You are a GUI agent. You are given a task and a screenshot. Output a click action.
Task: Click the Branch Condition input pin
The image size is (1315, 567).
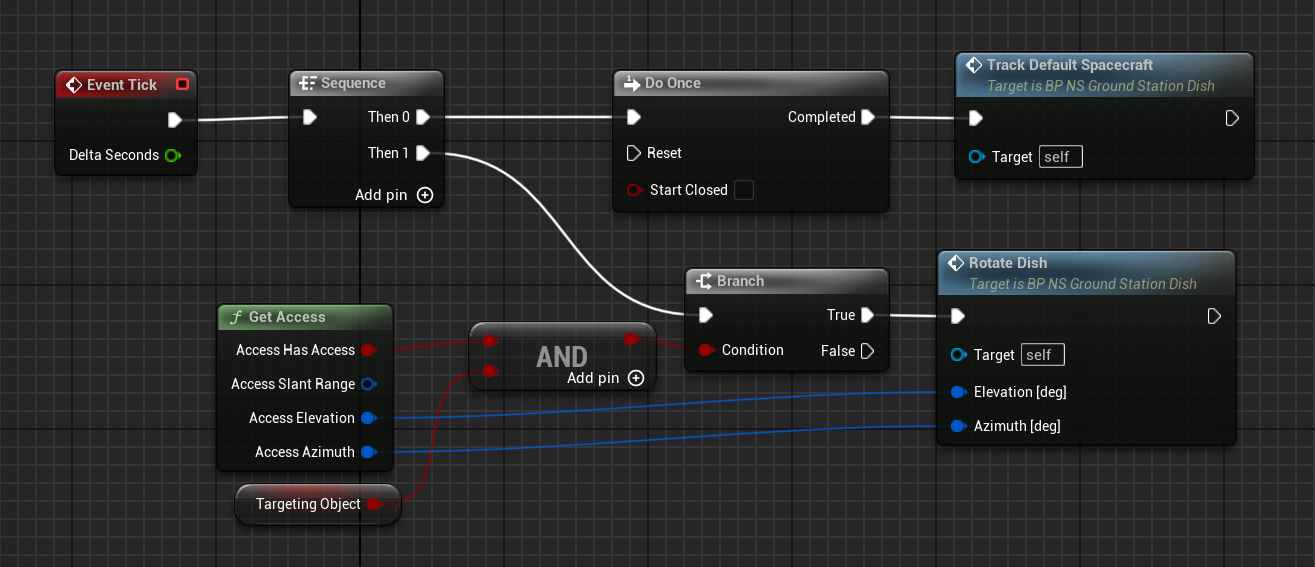coord(705,350)
